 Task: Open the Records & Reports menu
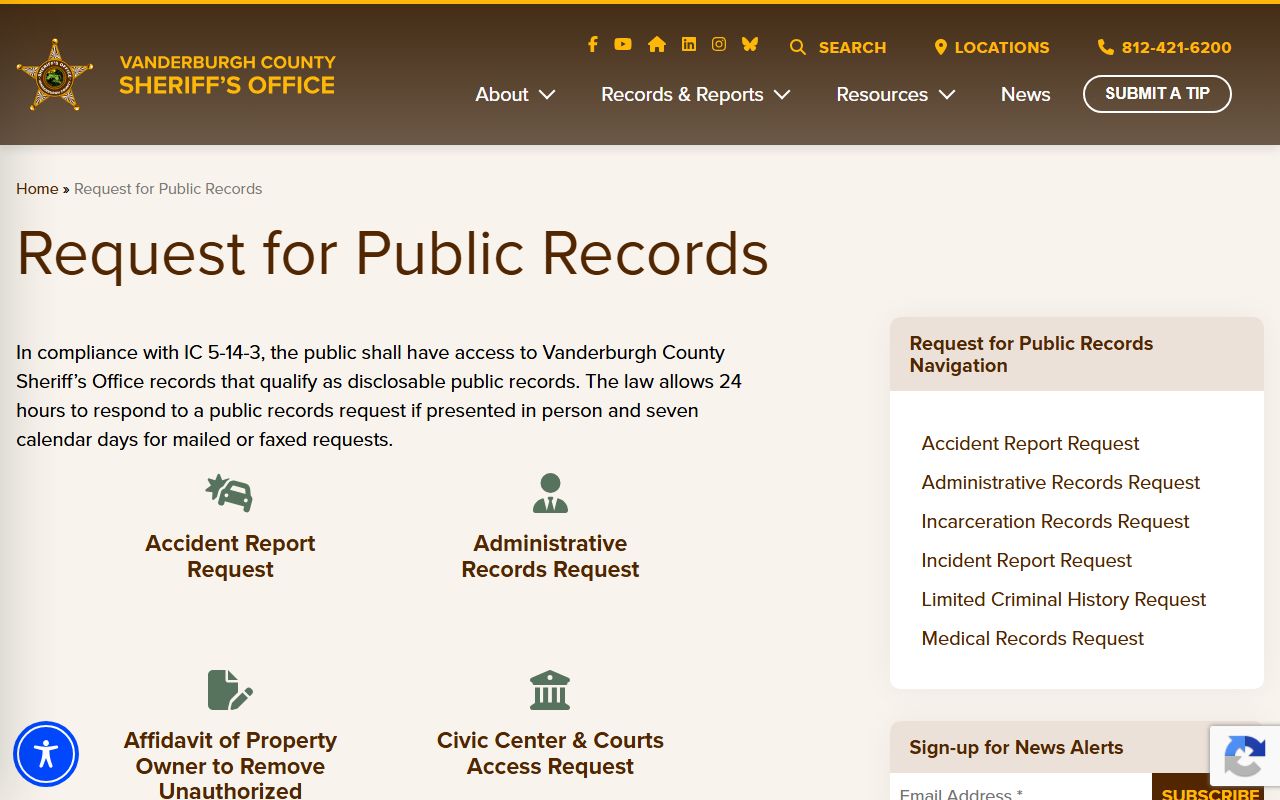tap(682, 94)
